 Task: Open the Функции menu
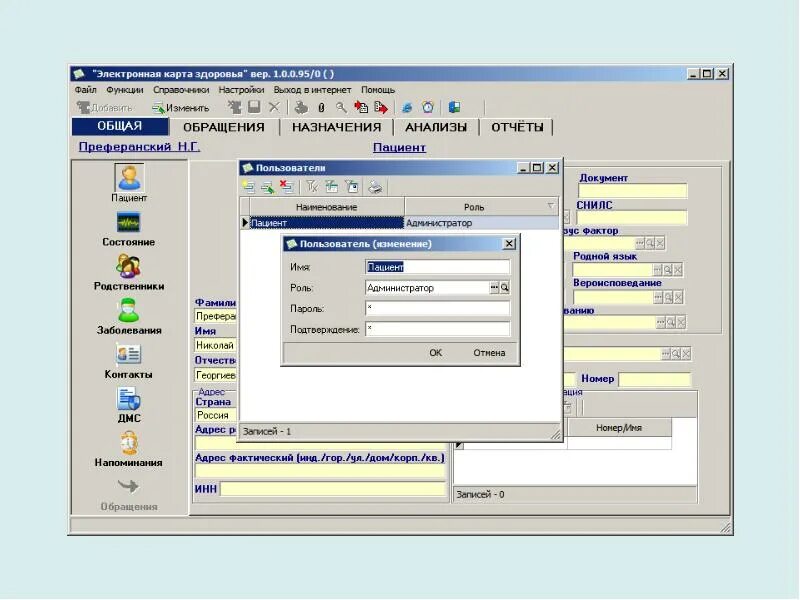pos(124,90)
